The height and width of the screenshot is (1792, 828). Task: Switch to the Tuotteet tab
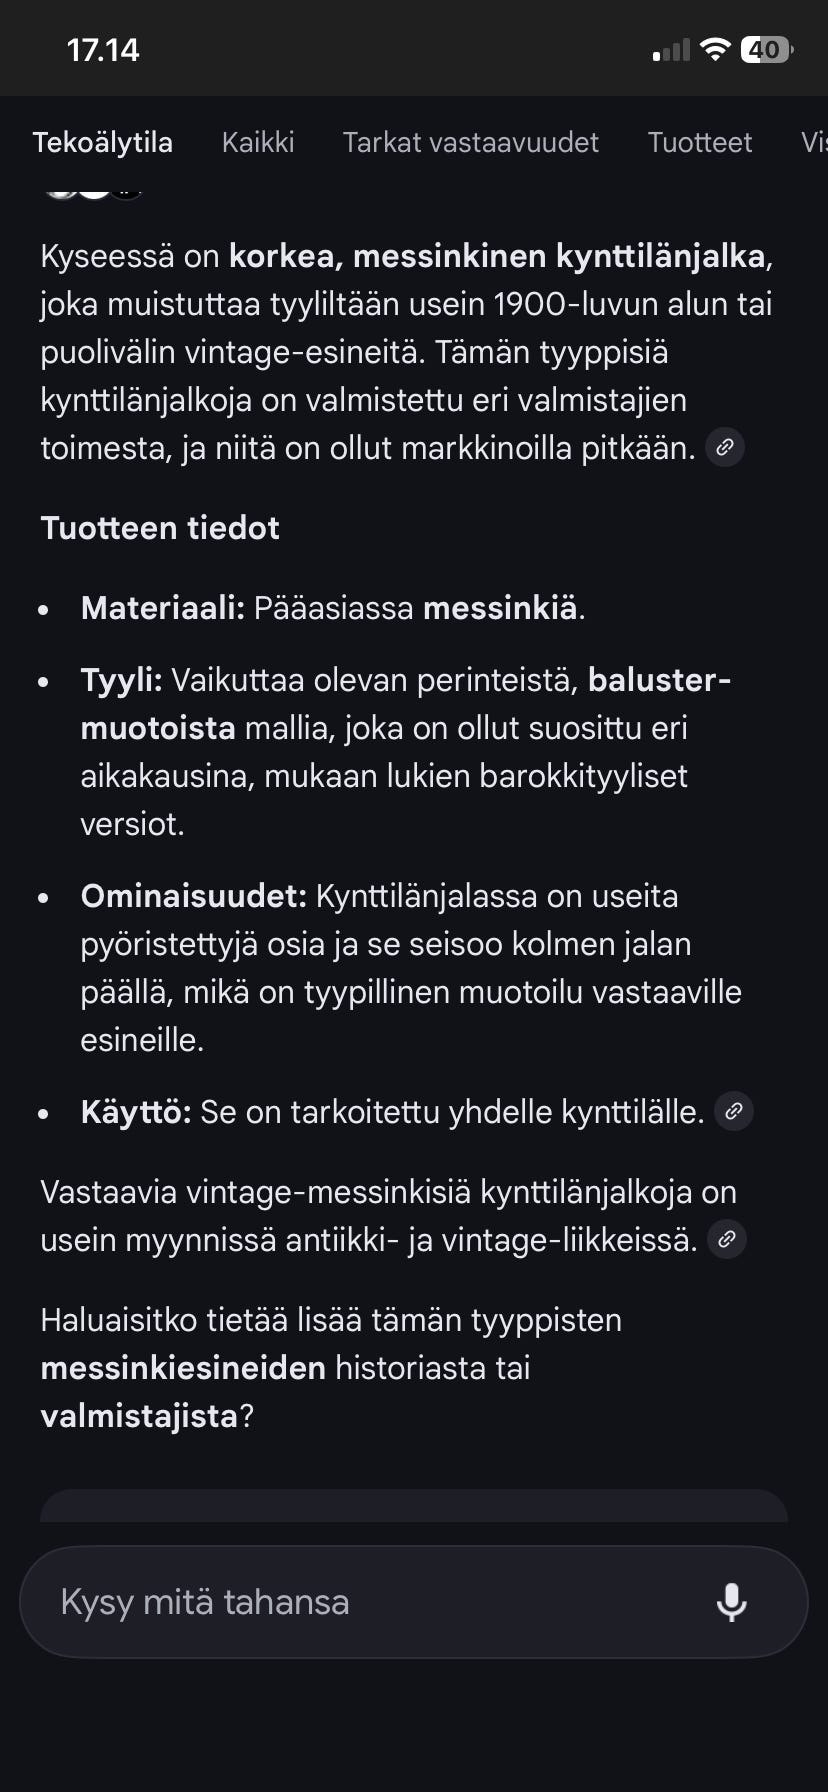[700, 142]
